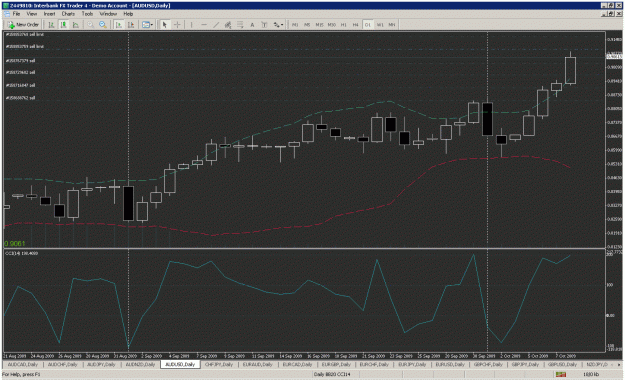Switch to the EURGBP,Daily chart tab

[336, 364]
